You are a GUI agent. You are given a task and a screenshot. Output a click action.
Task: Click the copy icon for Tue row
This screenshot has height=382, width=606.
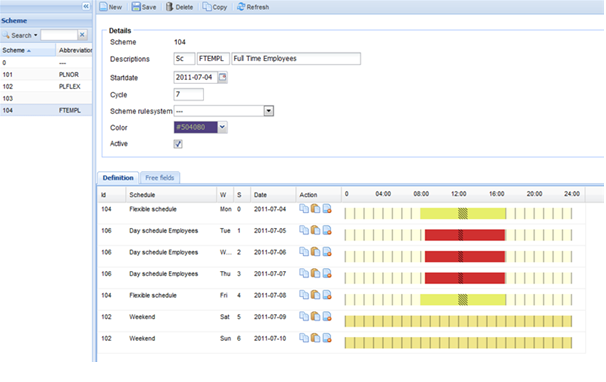[304, 230]
